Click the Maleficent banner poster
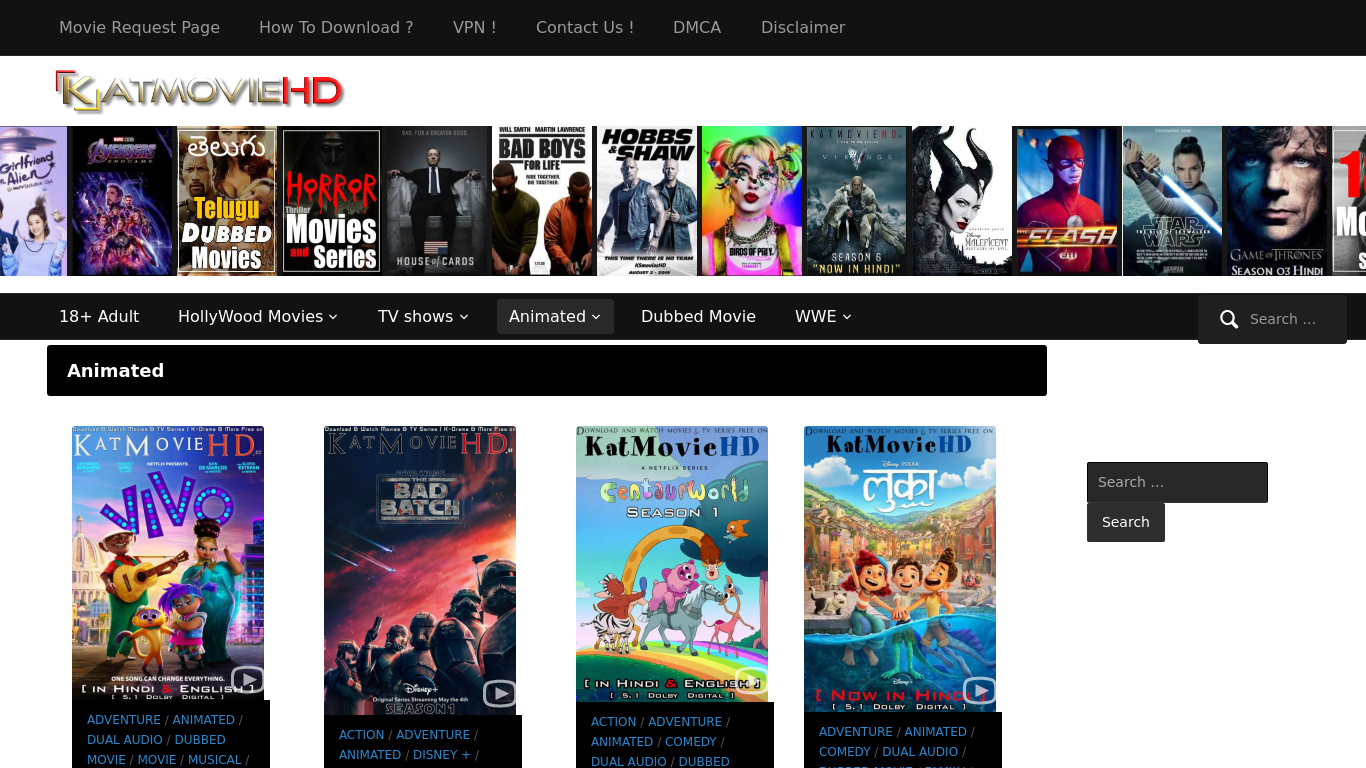Image resolution: width=1366 pixels, height=768 pixels. [962, 201]
